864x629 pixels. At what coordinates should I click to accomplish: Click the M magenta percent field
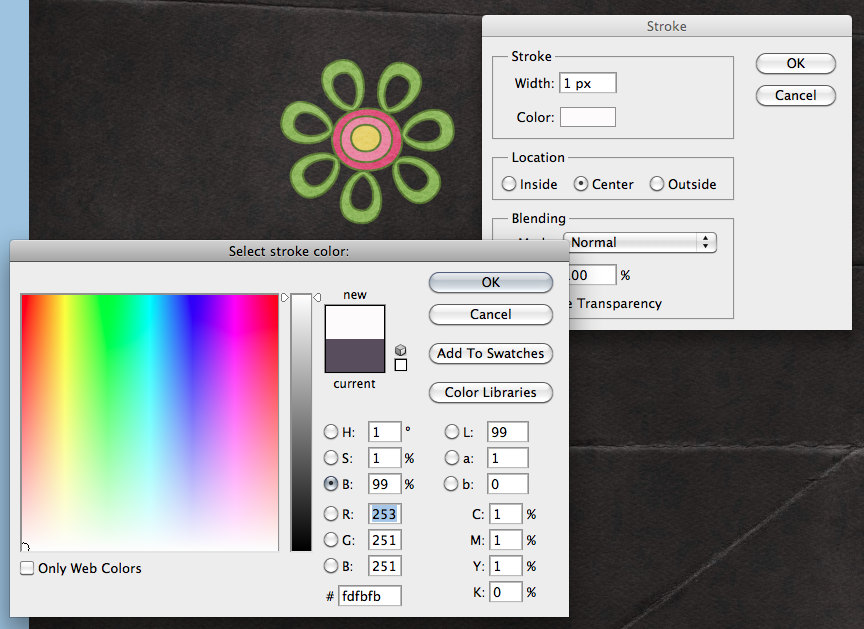coord(505,540)
